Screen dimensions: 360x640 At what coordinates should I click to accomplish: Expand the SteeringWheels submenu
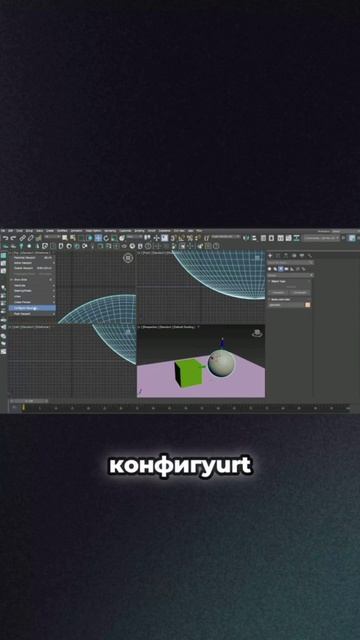click(33, 291)
